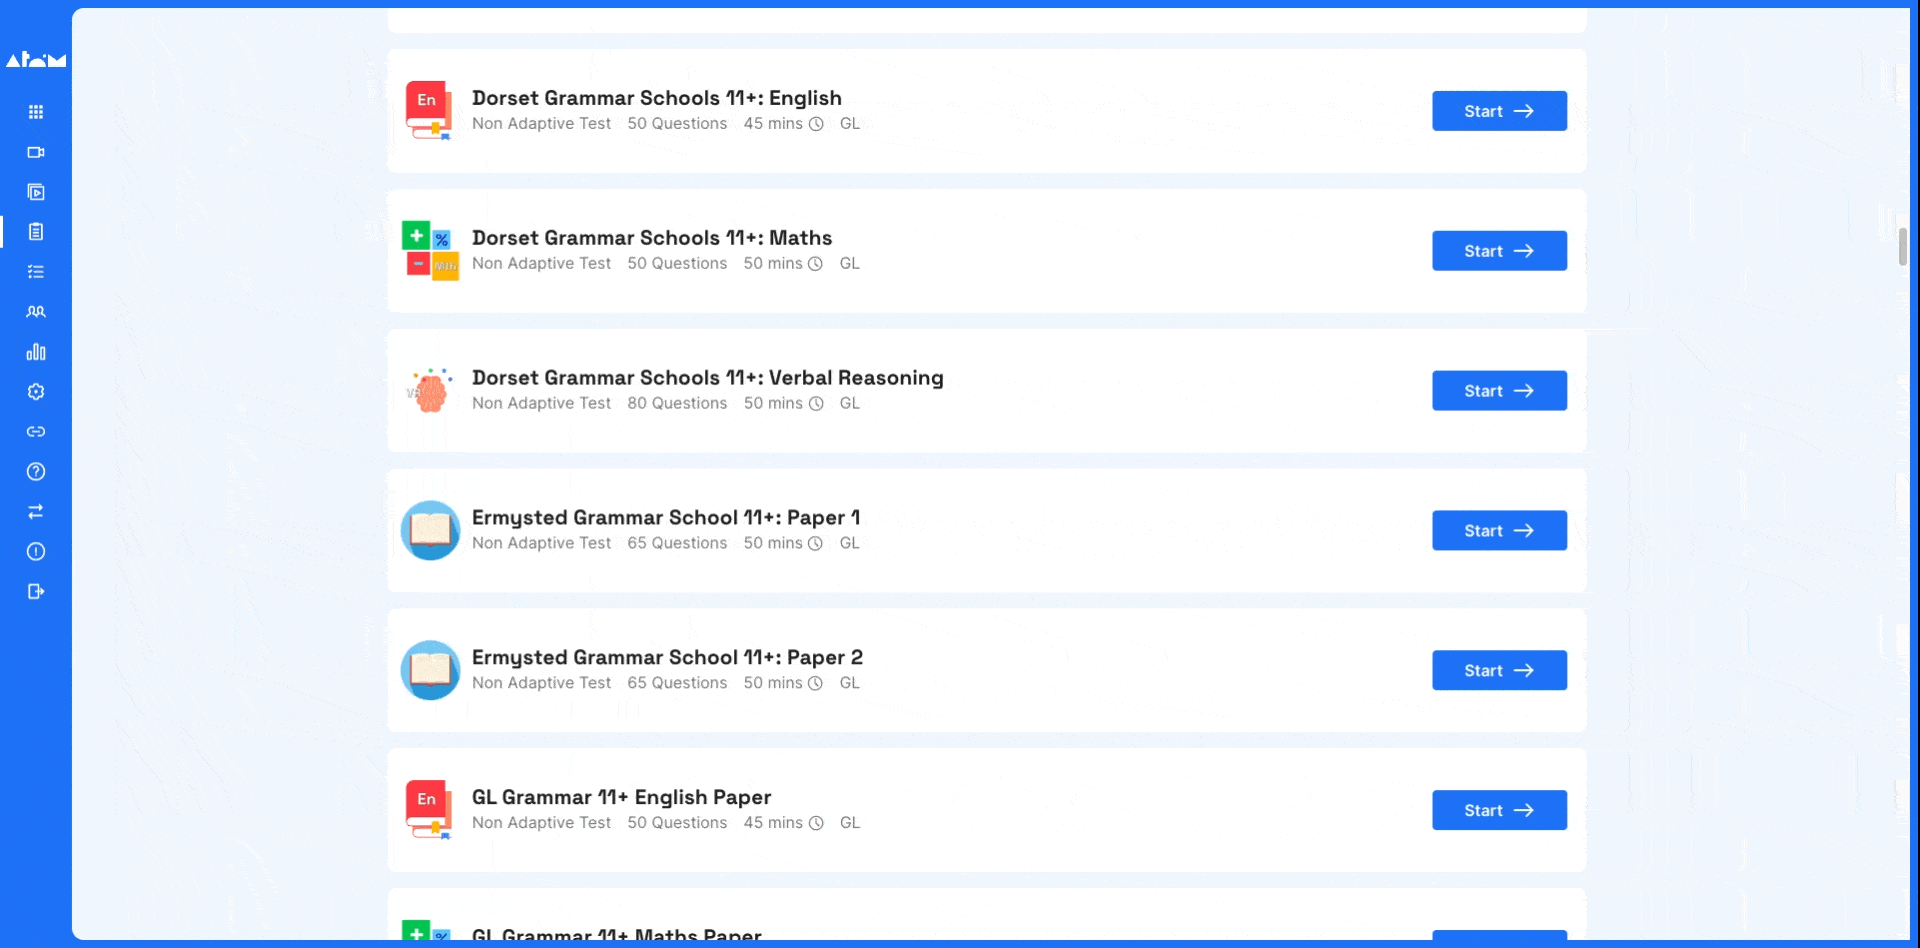This screenshot has height=948, width=1920.
Task: Click 'Non Adaptive Test' in Ermysted Paper 2 row
Action: 541,683
